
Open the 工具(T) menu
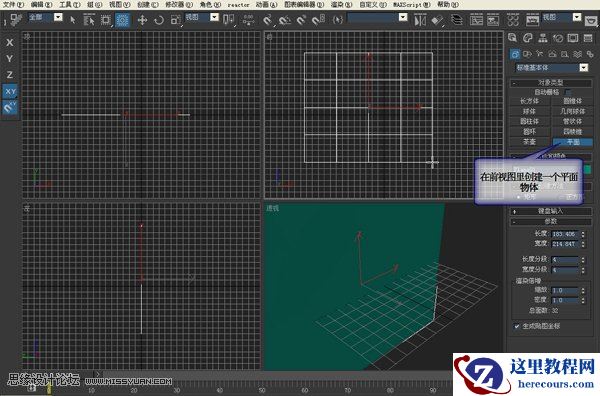[x=70, y=5]
